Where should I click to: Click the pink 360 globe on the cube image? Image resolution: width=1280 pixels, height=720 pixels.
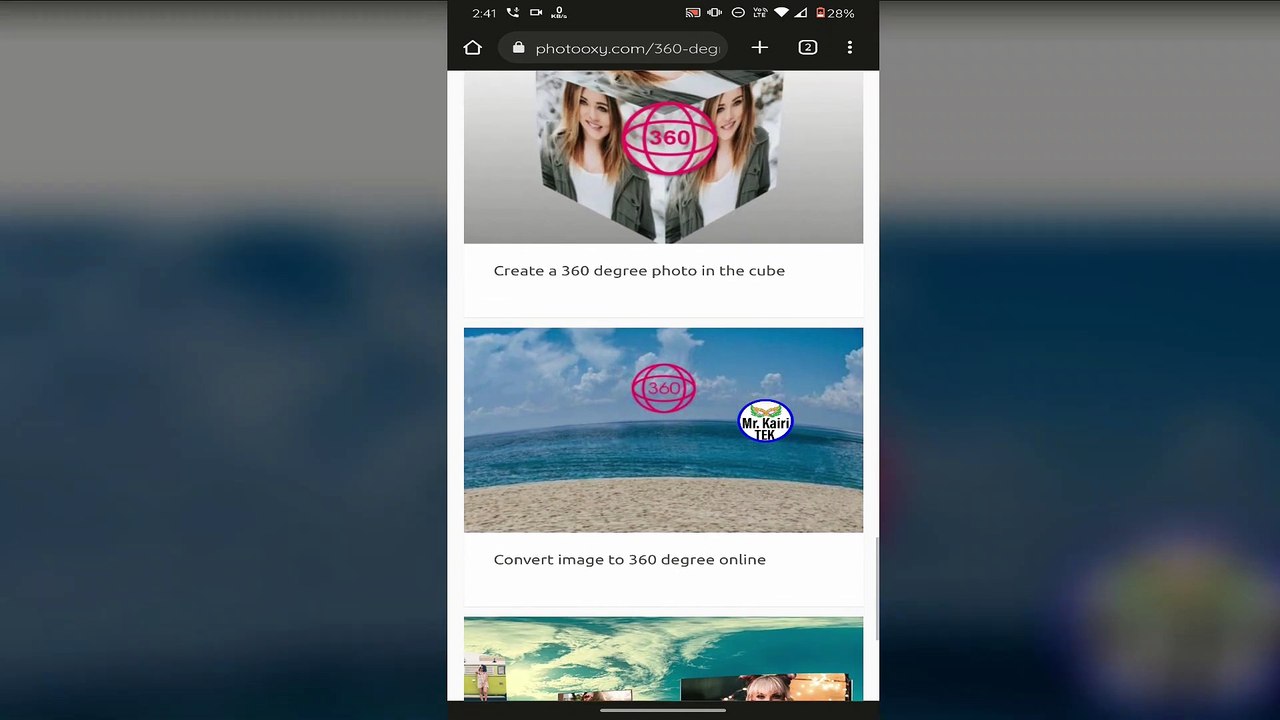point(669,138)
